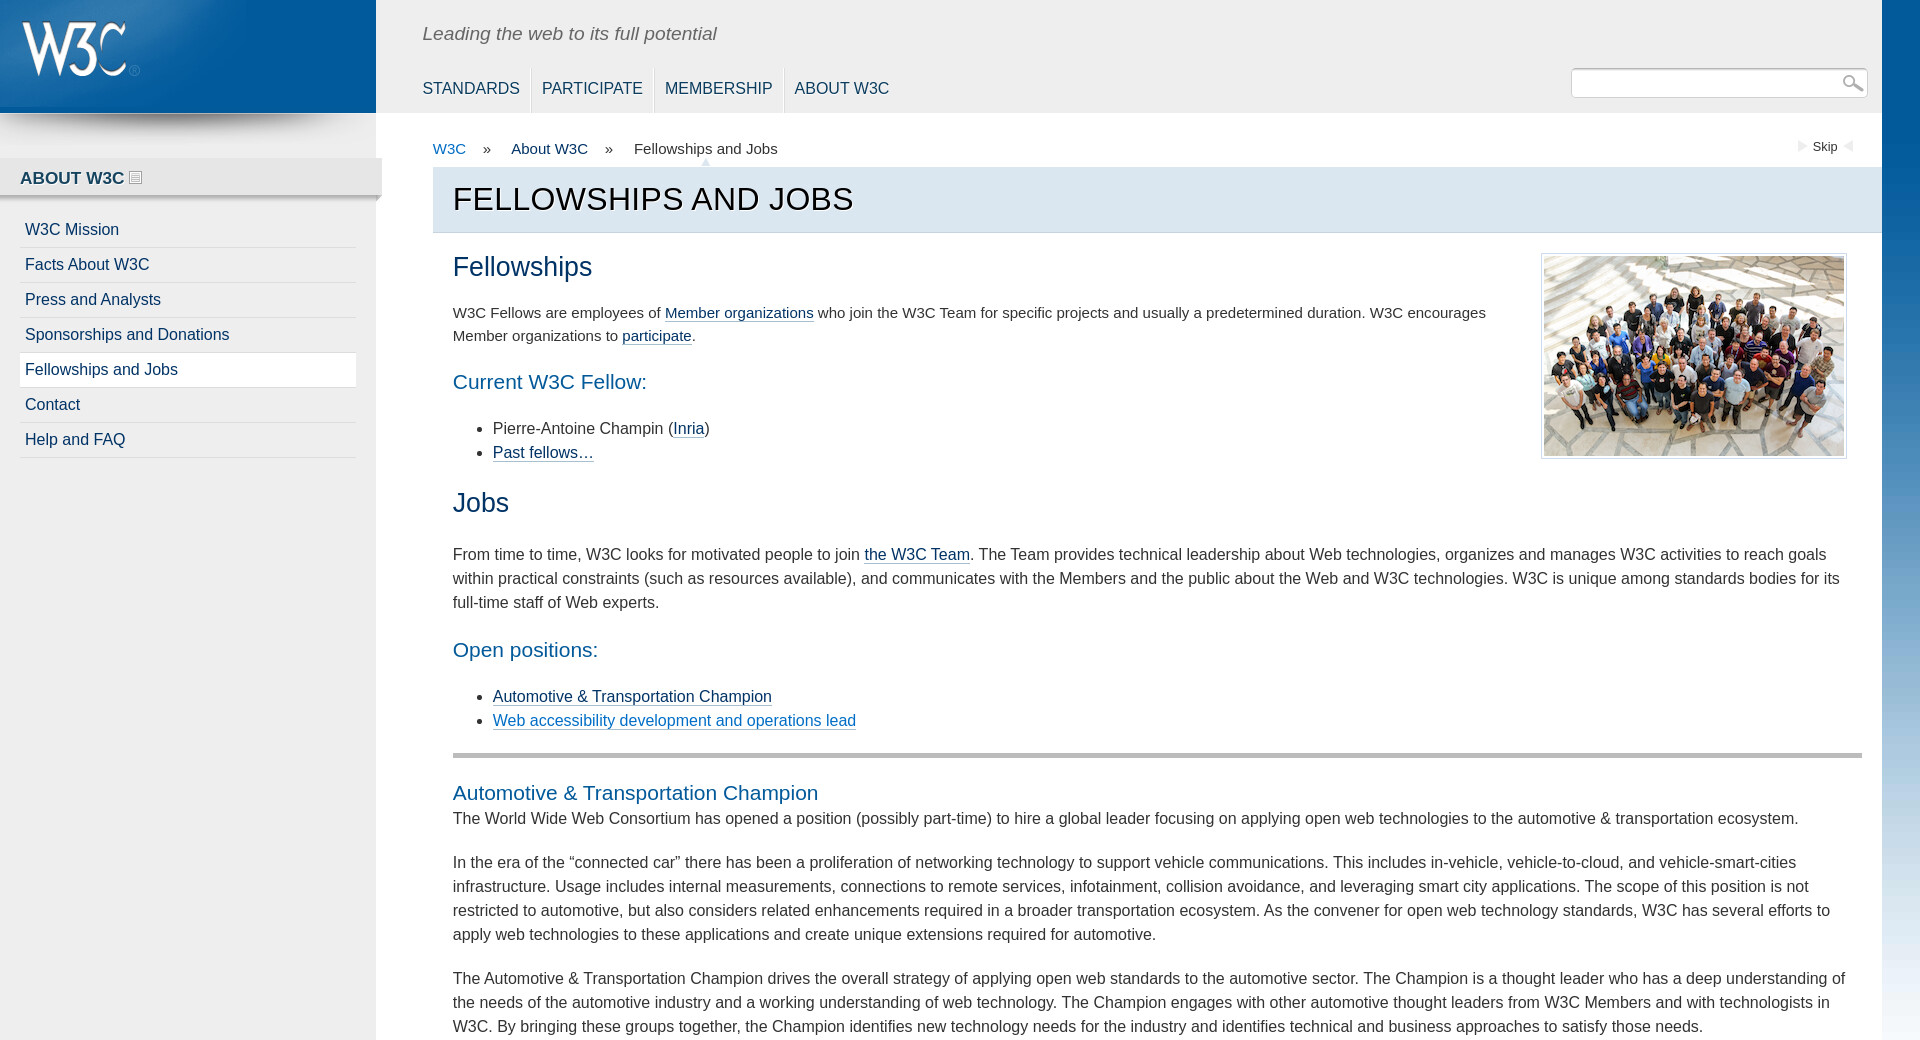Image resolution: width=1920 pixels, height=1040 pixels.
Task: Go to W3C Mission in sidebar
Action: tap(72, 230)
